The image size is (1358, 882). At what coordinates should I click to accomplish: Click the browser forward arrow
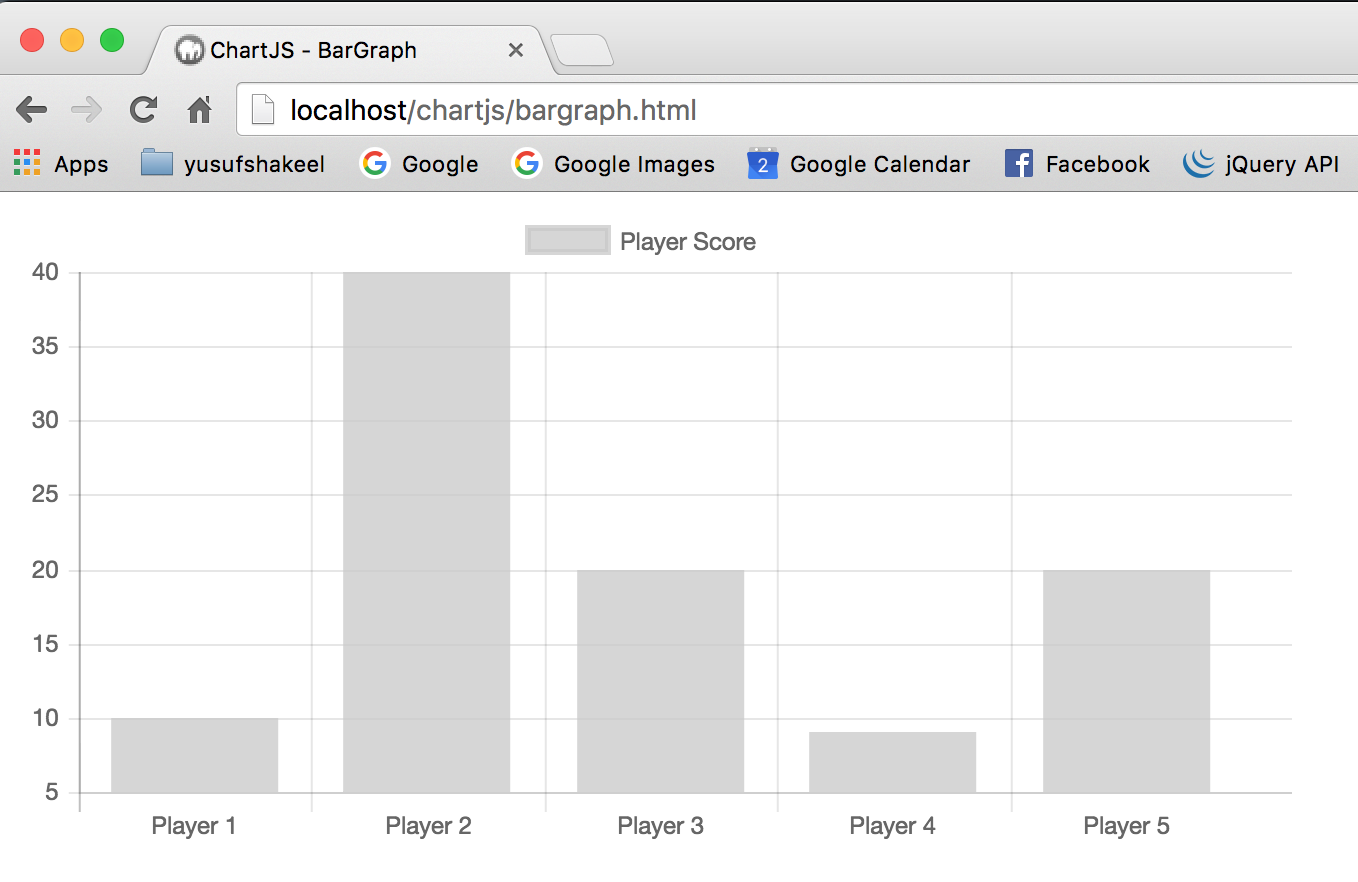coord(88,110)
